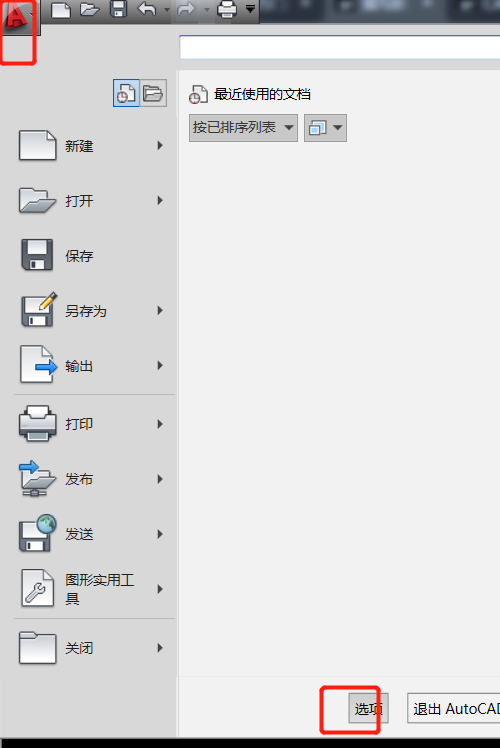Open the AutoCAD application menu logo
Viewport: 500px width, 748px height.
coord(17,17)
